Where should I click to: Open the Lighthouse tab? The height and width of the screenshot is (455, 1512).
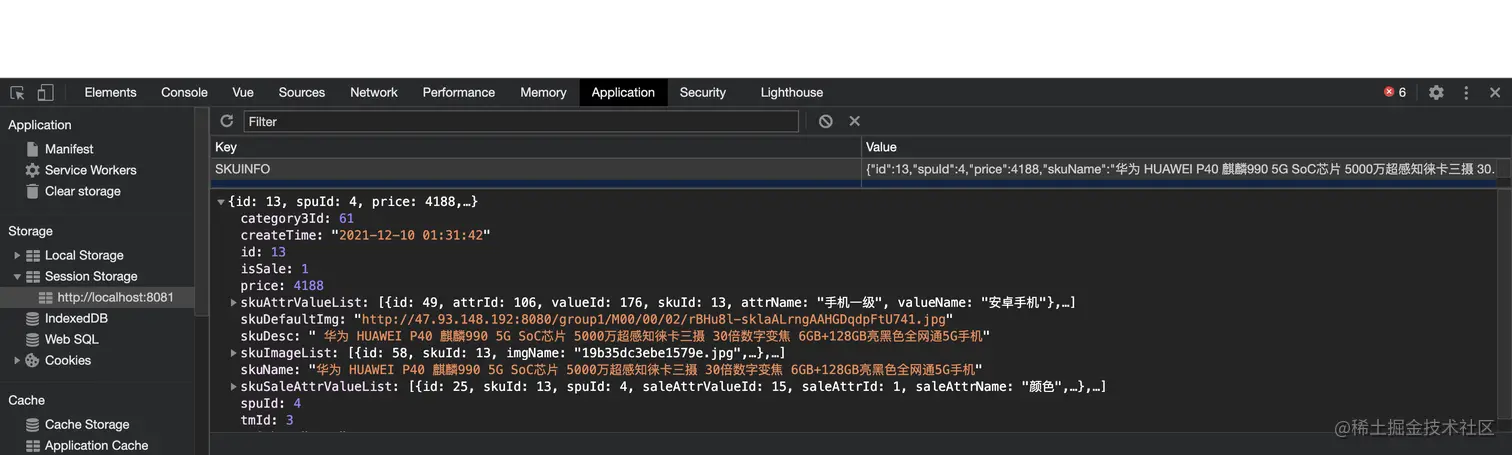(792, 92)
